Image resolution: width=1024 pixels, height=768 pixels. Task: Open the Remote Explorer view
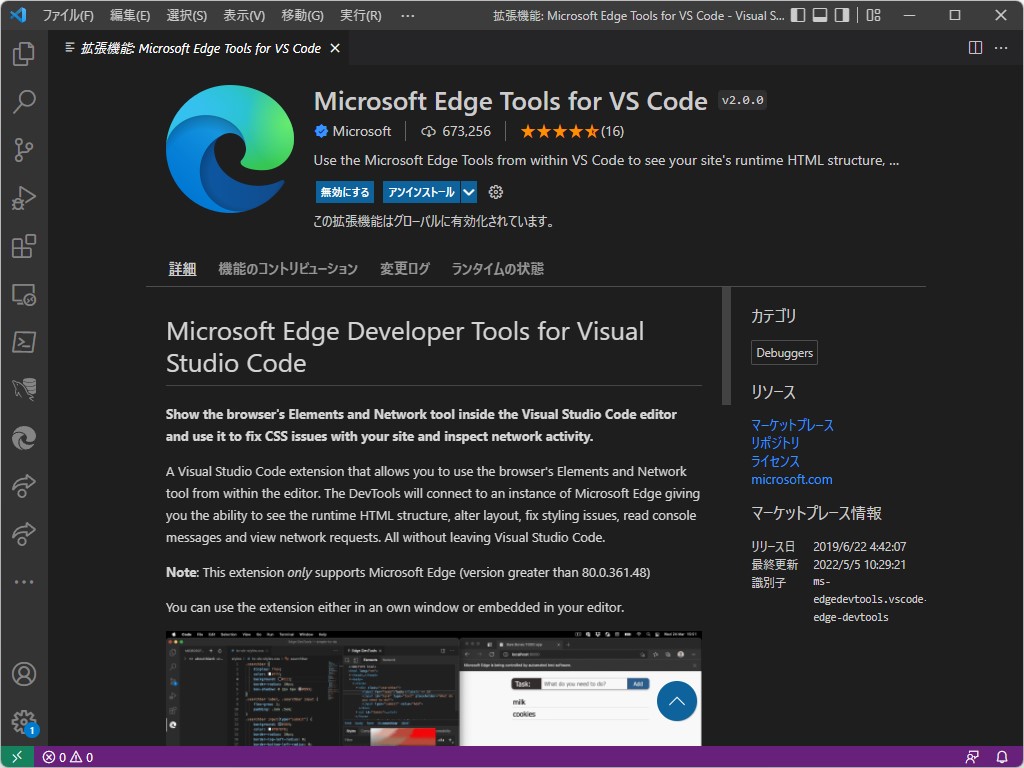[x=22, y=294]
